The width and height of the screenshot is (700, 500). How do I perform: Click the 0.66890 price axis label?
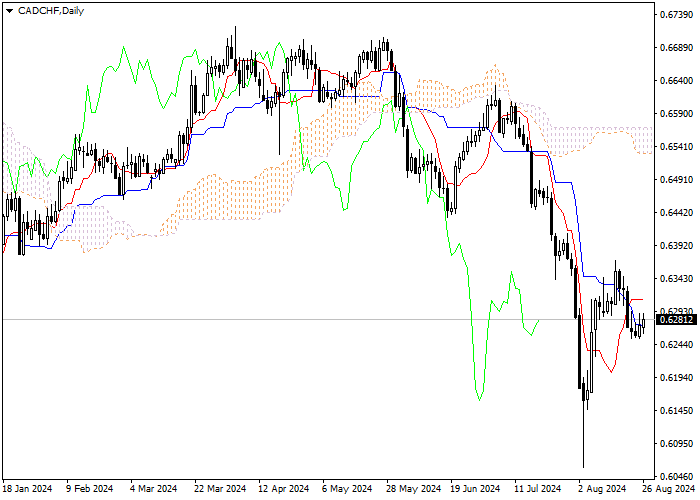[676, 48]
